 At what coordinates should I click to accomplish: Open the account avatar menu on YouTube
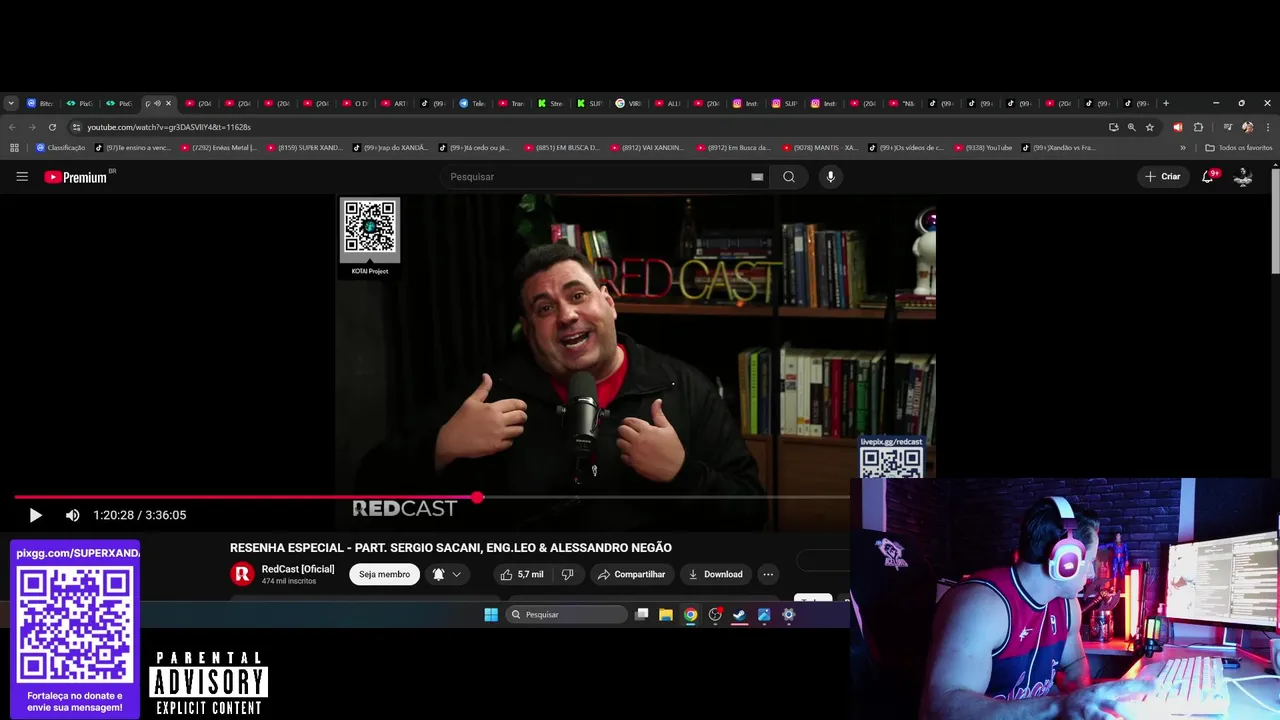[1243, 177]
